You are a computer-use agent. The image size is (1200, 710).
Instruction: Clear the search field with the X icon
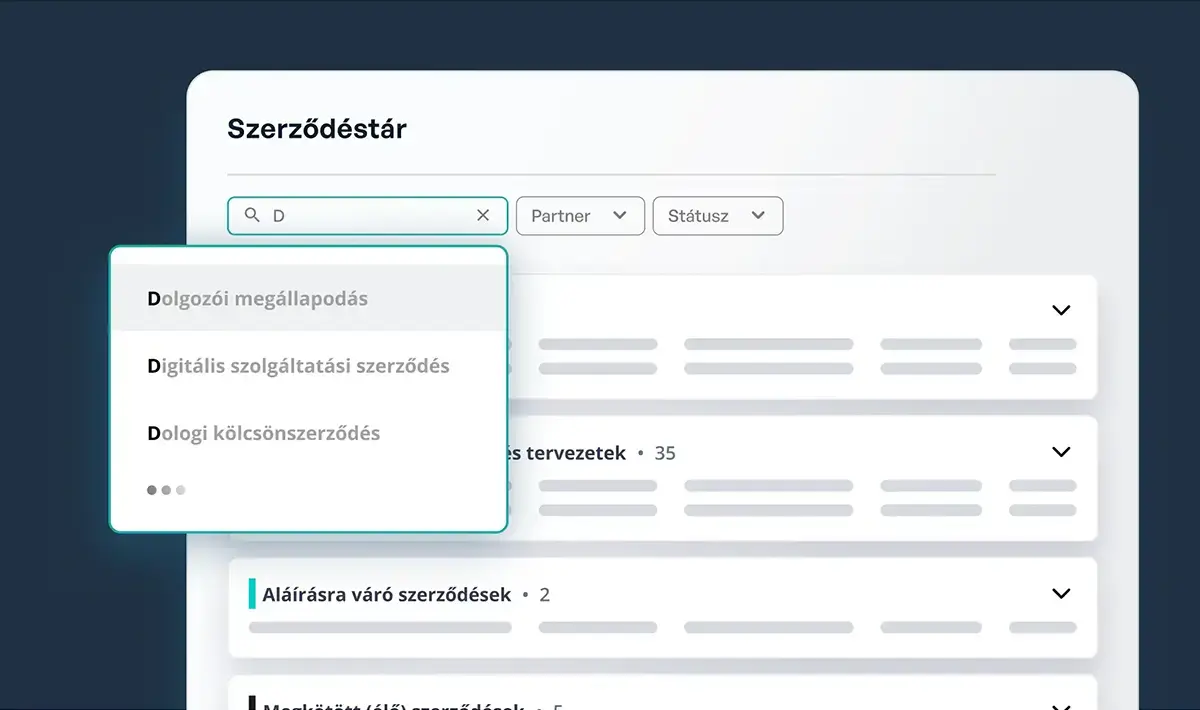click(x=483, y=215)
